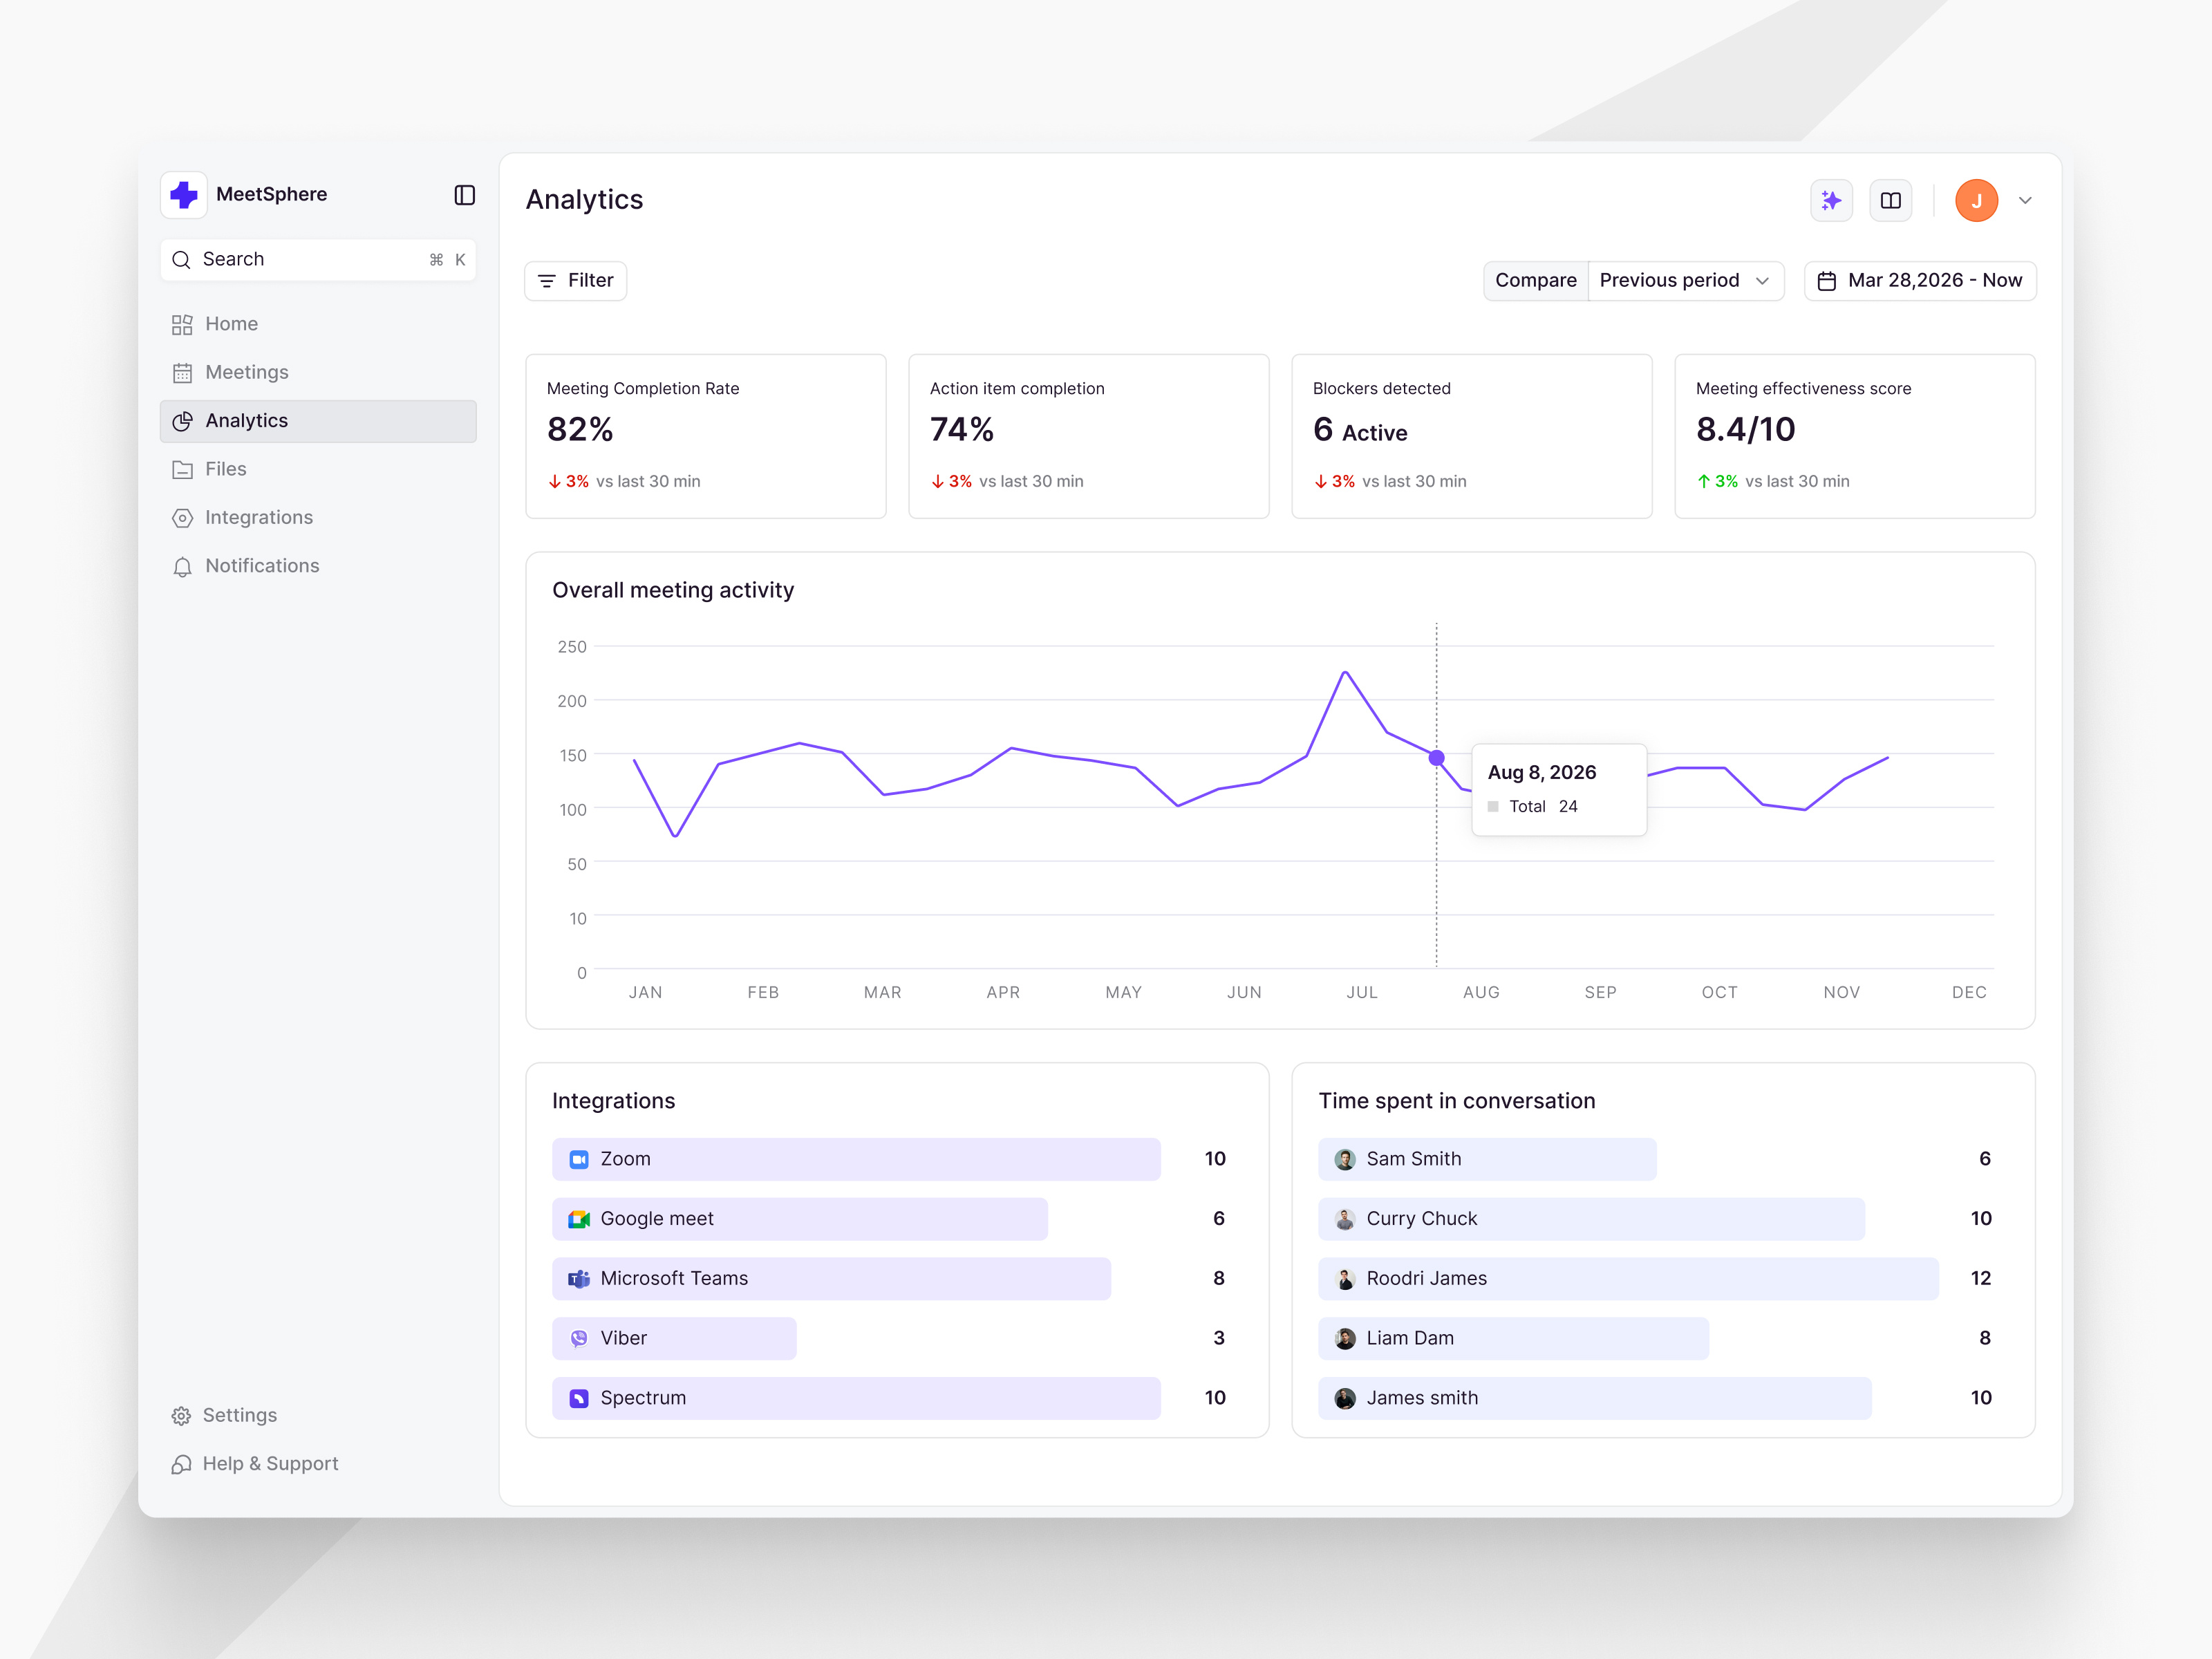
Task: Click the Google meet bar
Action: [800, 1219]
